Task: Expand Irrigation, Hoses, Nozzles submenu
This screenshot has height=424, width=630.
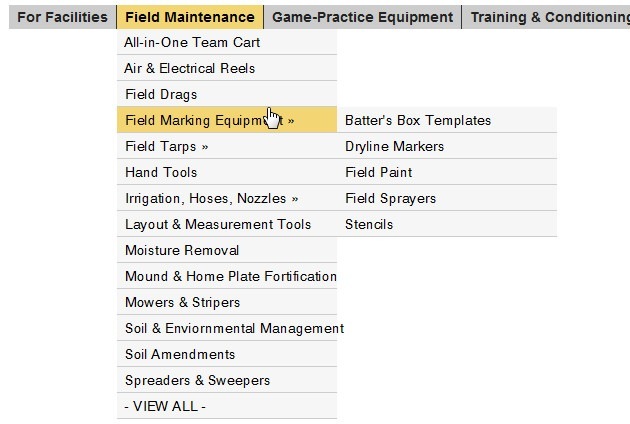Action: (212, 199)
